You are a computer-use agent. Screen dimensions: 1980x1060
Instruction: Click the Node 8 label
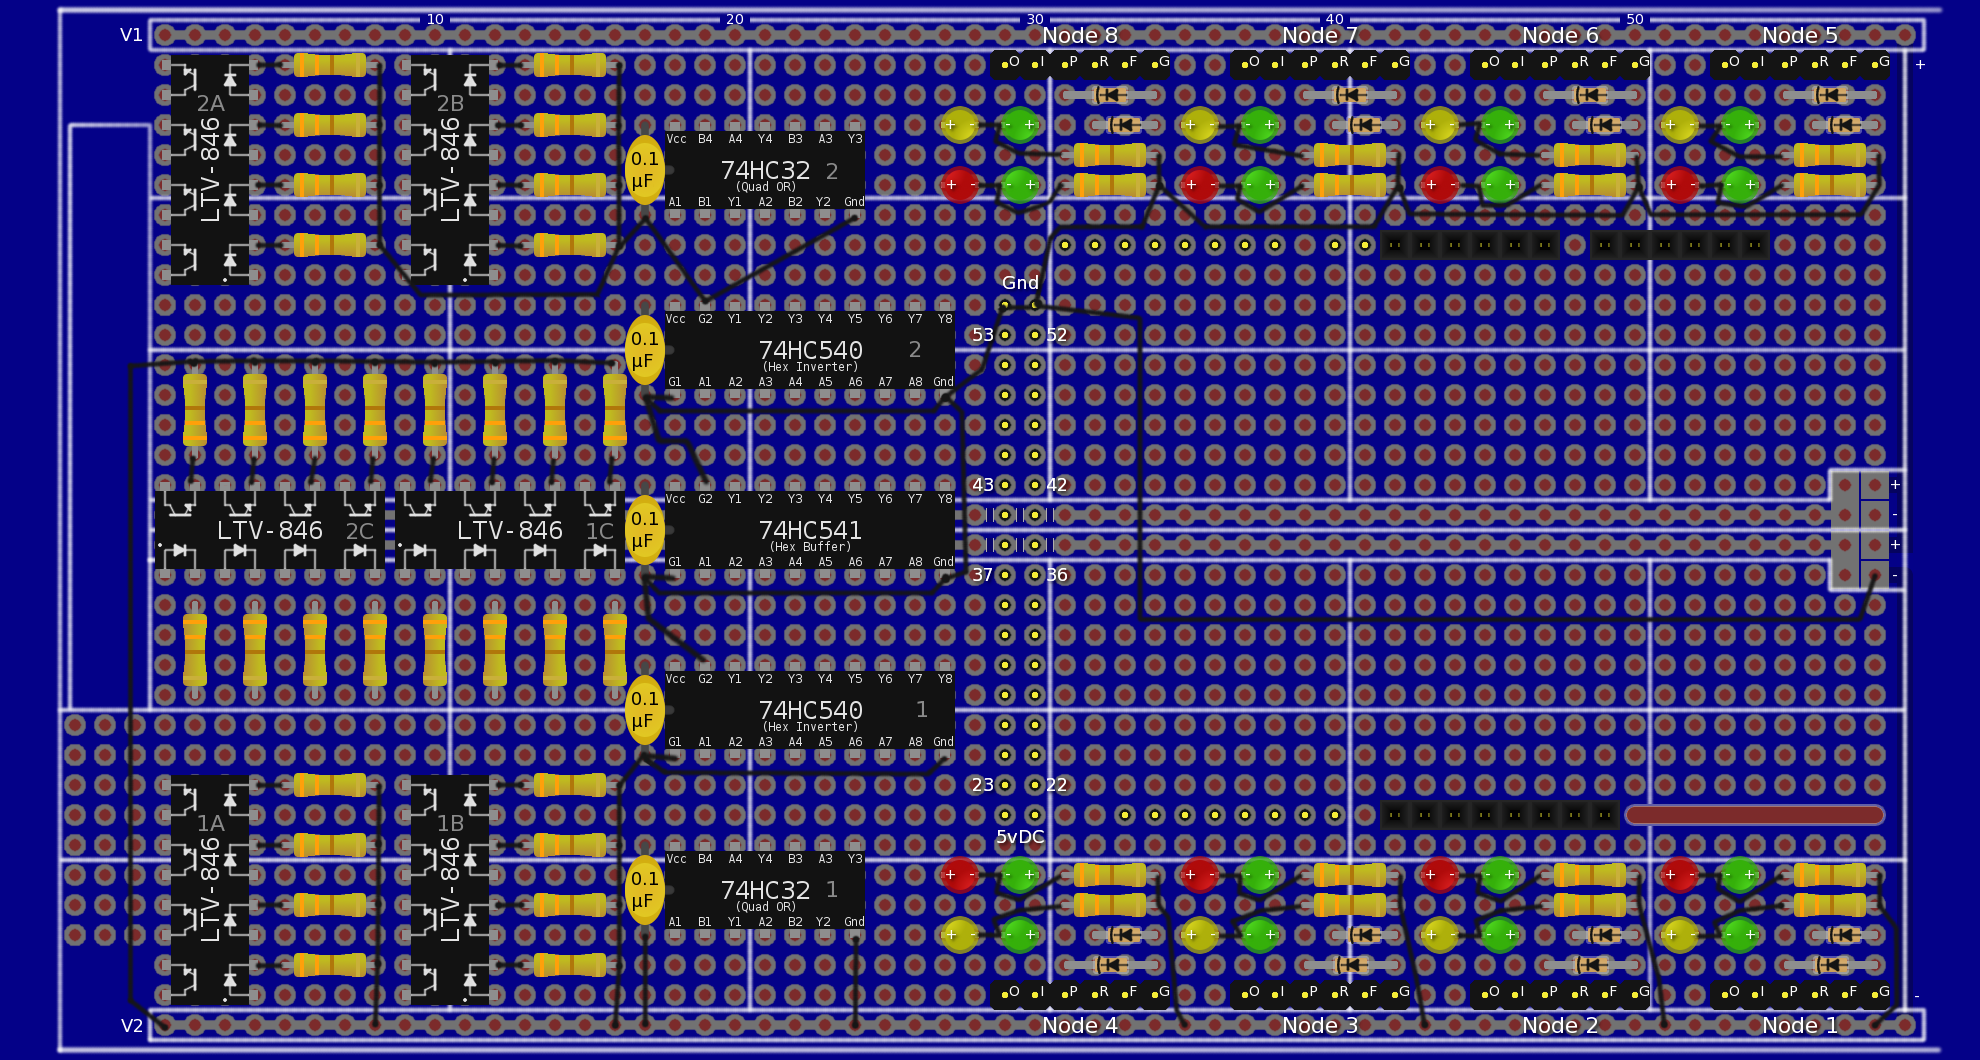point(1079,36)
